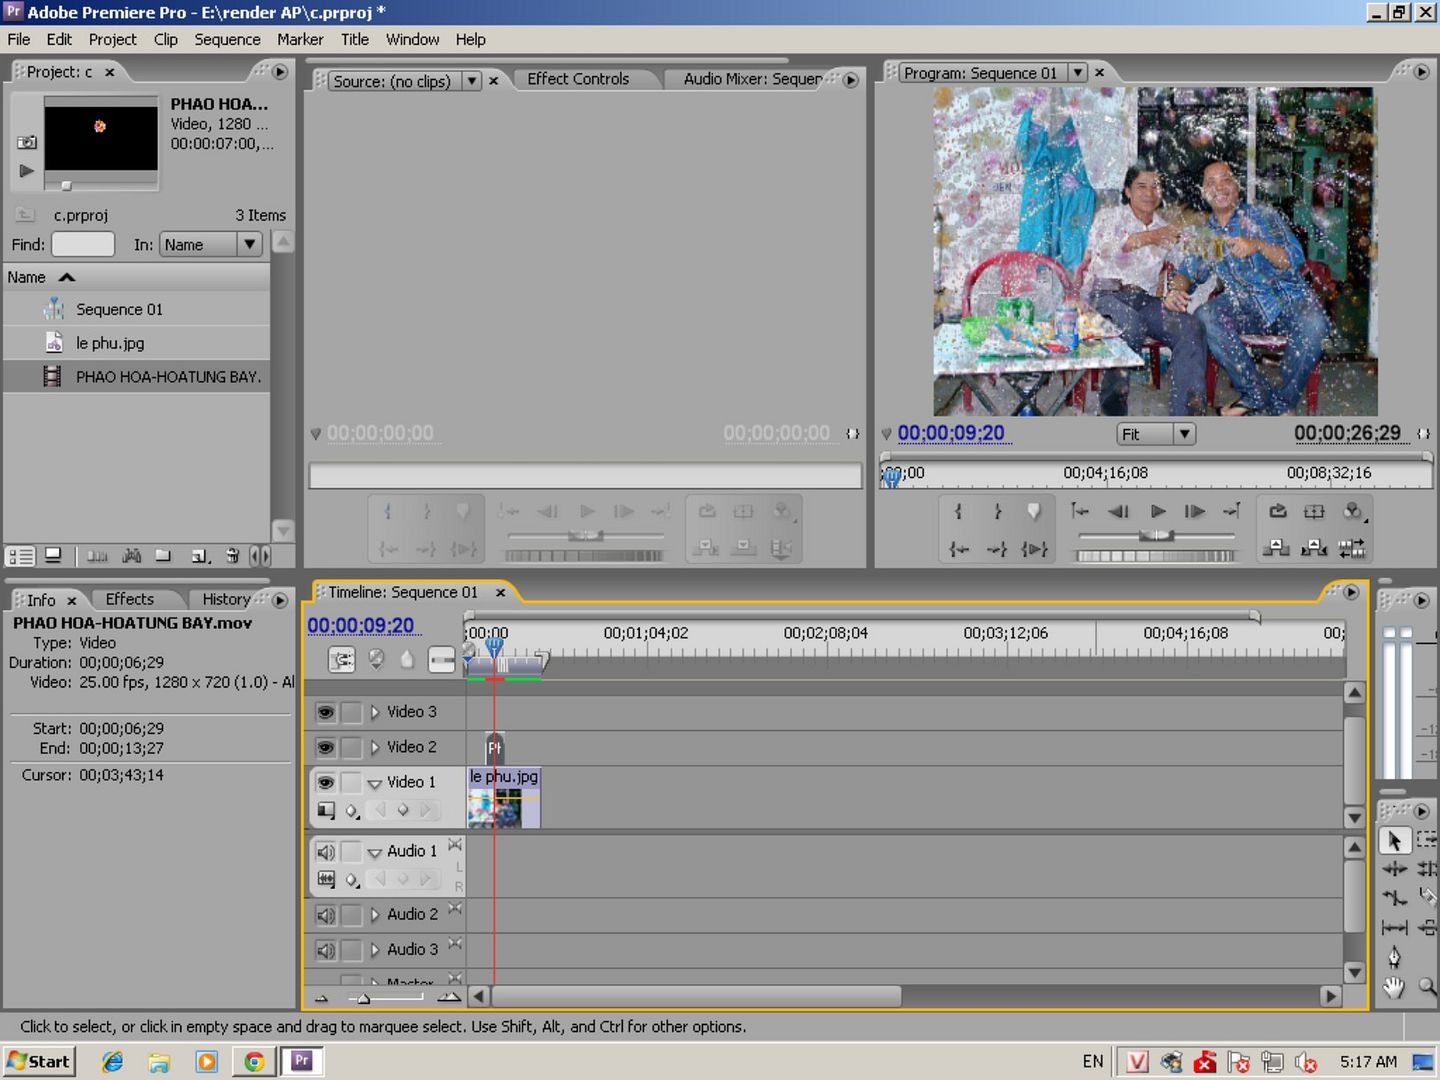1440x1080 pixels.
Task: Go to Out point in Program monitor
Action: coord(997,548)
